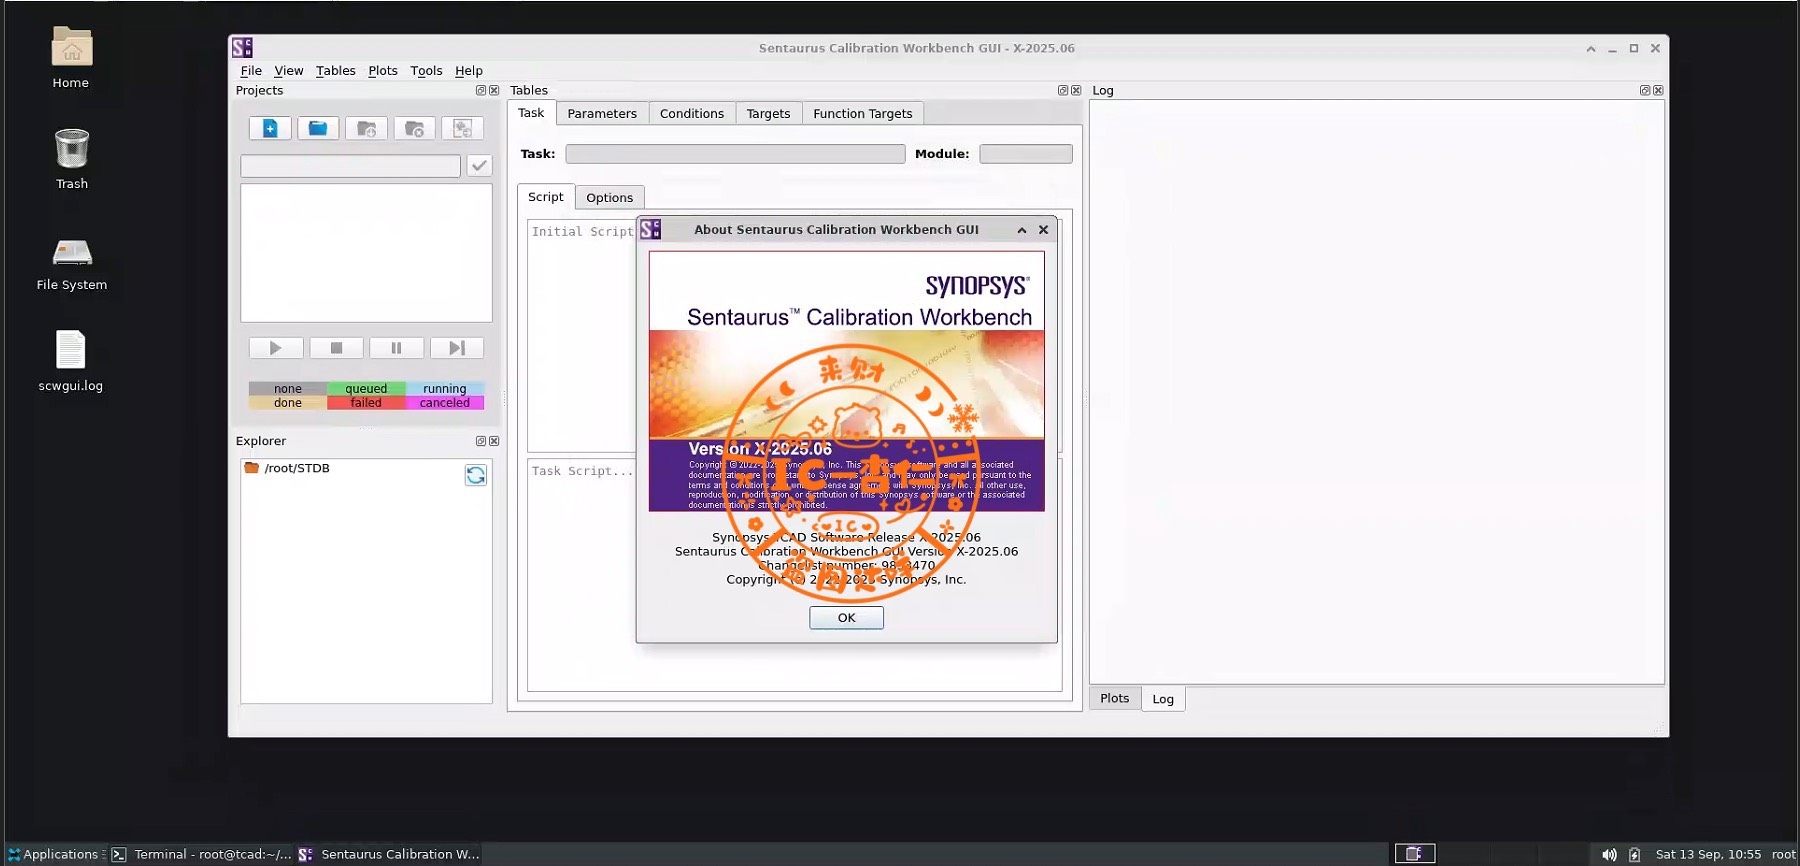Click the green 'queued' status swatch
The image size is (1800, 866).
(366, 389)
